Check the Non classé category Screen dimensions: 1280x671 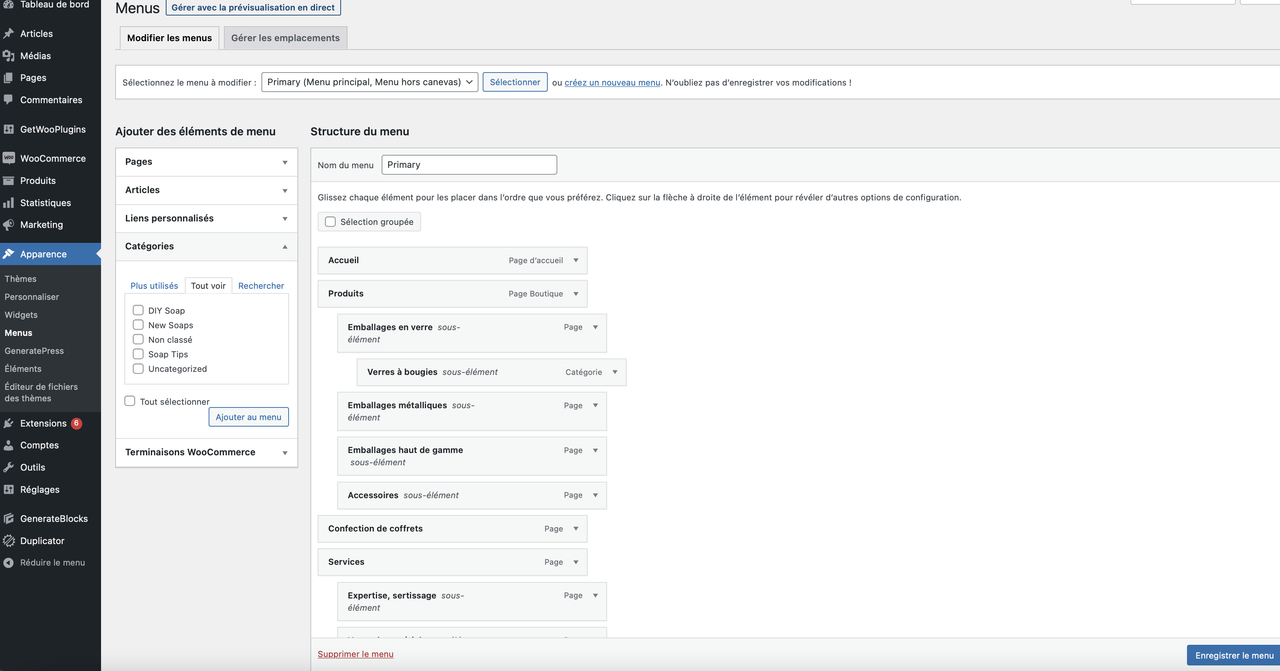point(138,339)
